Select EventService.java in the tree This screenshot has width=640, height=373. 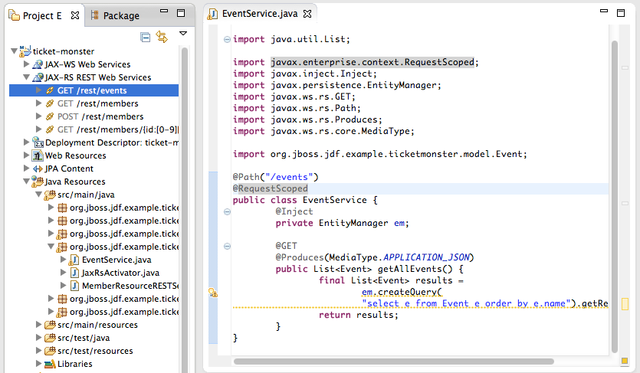[116, 260]
